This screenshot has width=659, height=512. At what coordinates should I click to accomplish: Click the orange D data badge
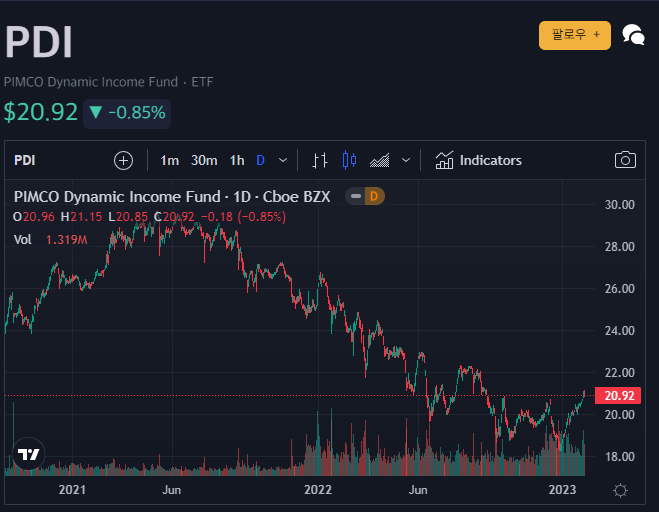(x=374, y=196)
